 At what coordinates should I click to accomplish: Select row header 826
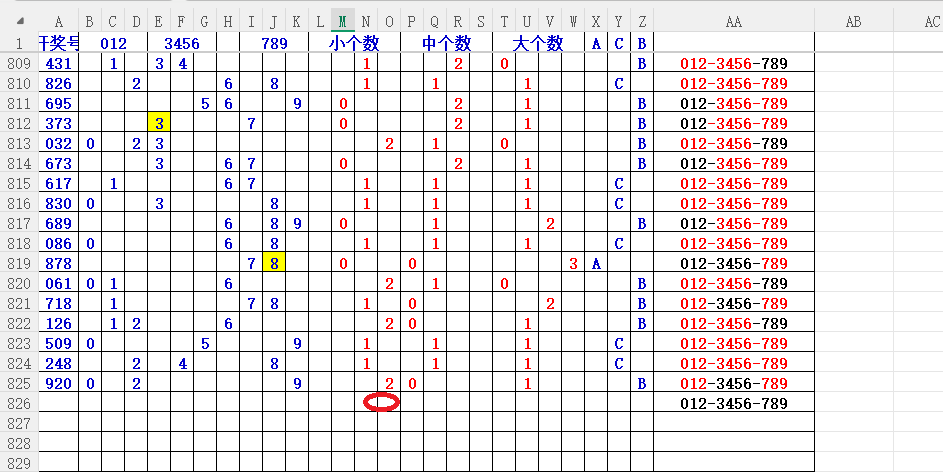point(19,403)
